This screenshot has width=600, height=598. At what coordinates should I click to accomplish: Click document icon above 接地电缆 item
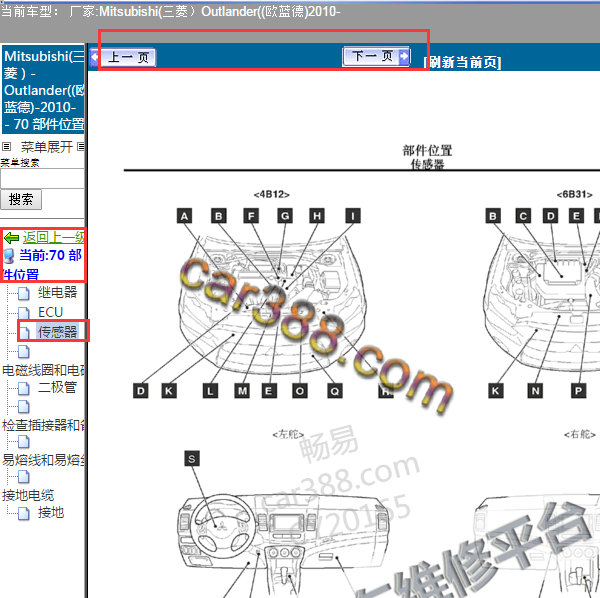click(24, 477)
